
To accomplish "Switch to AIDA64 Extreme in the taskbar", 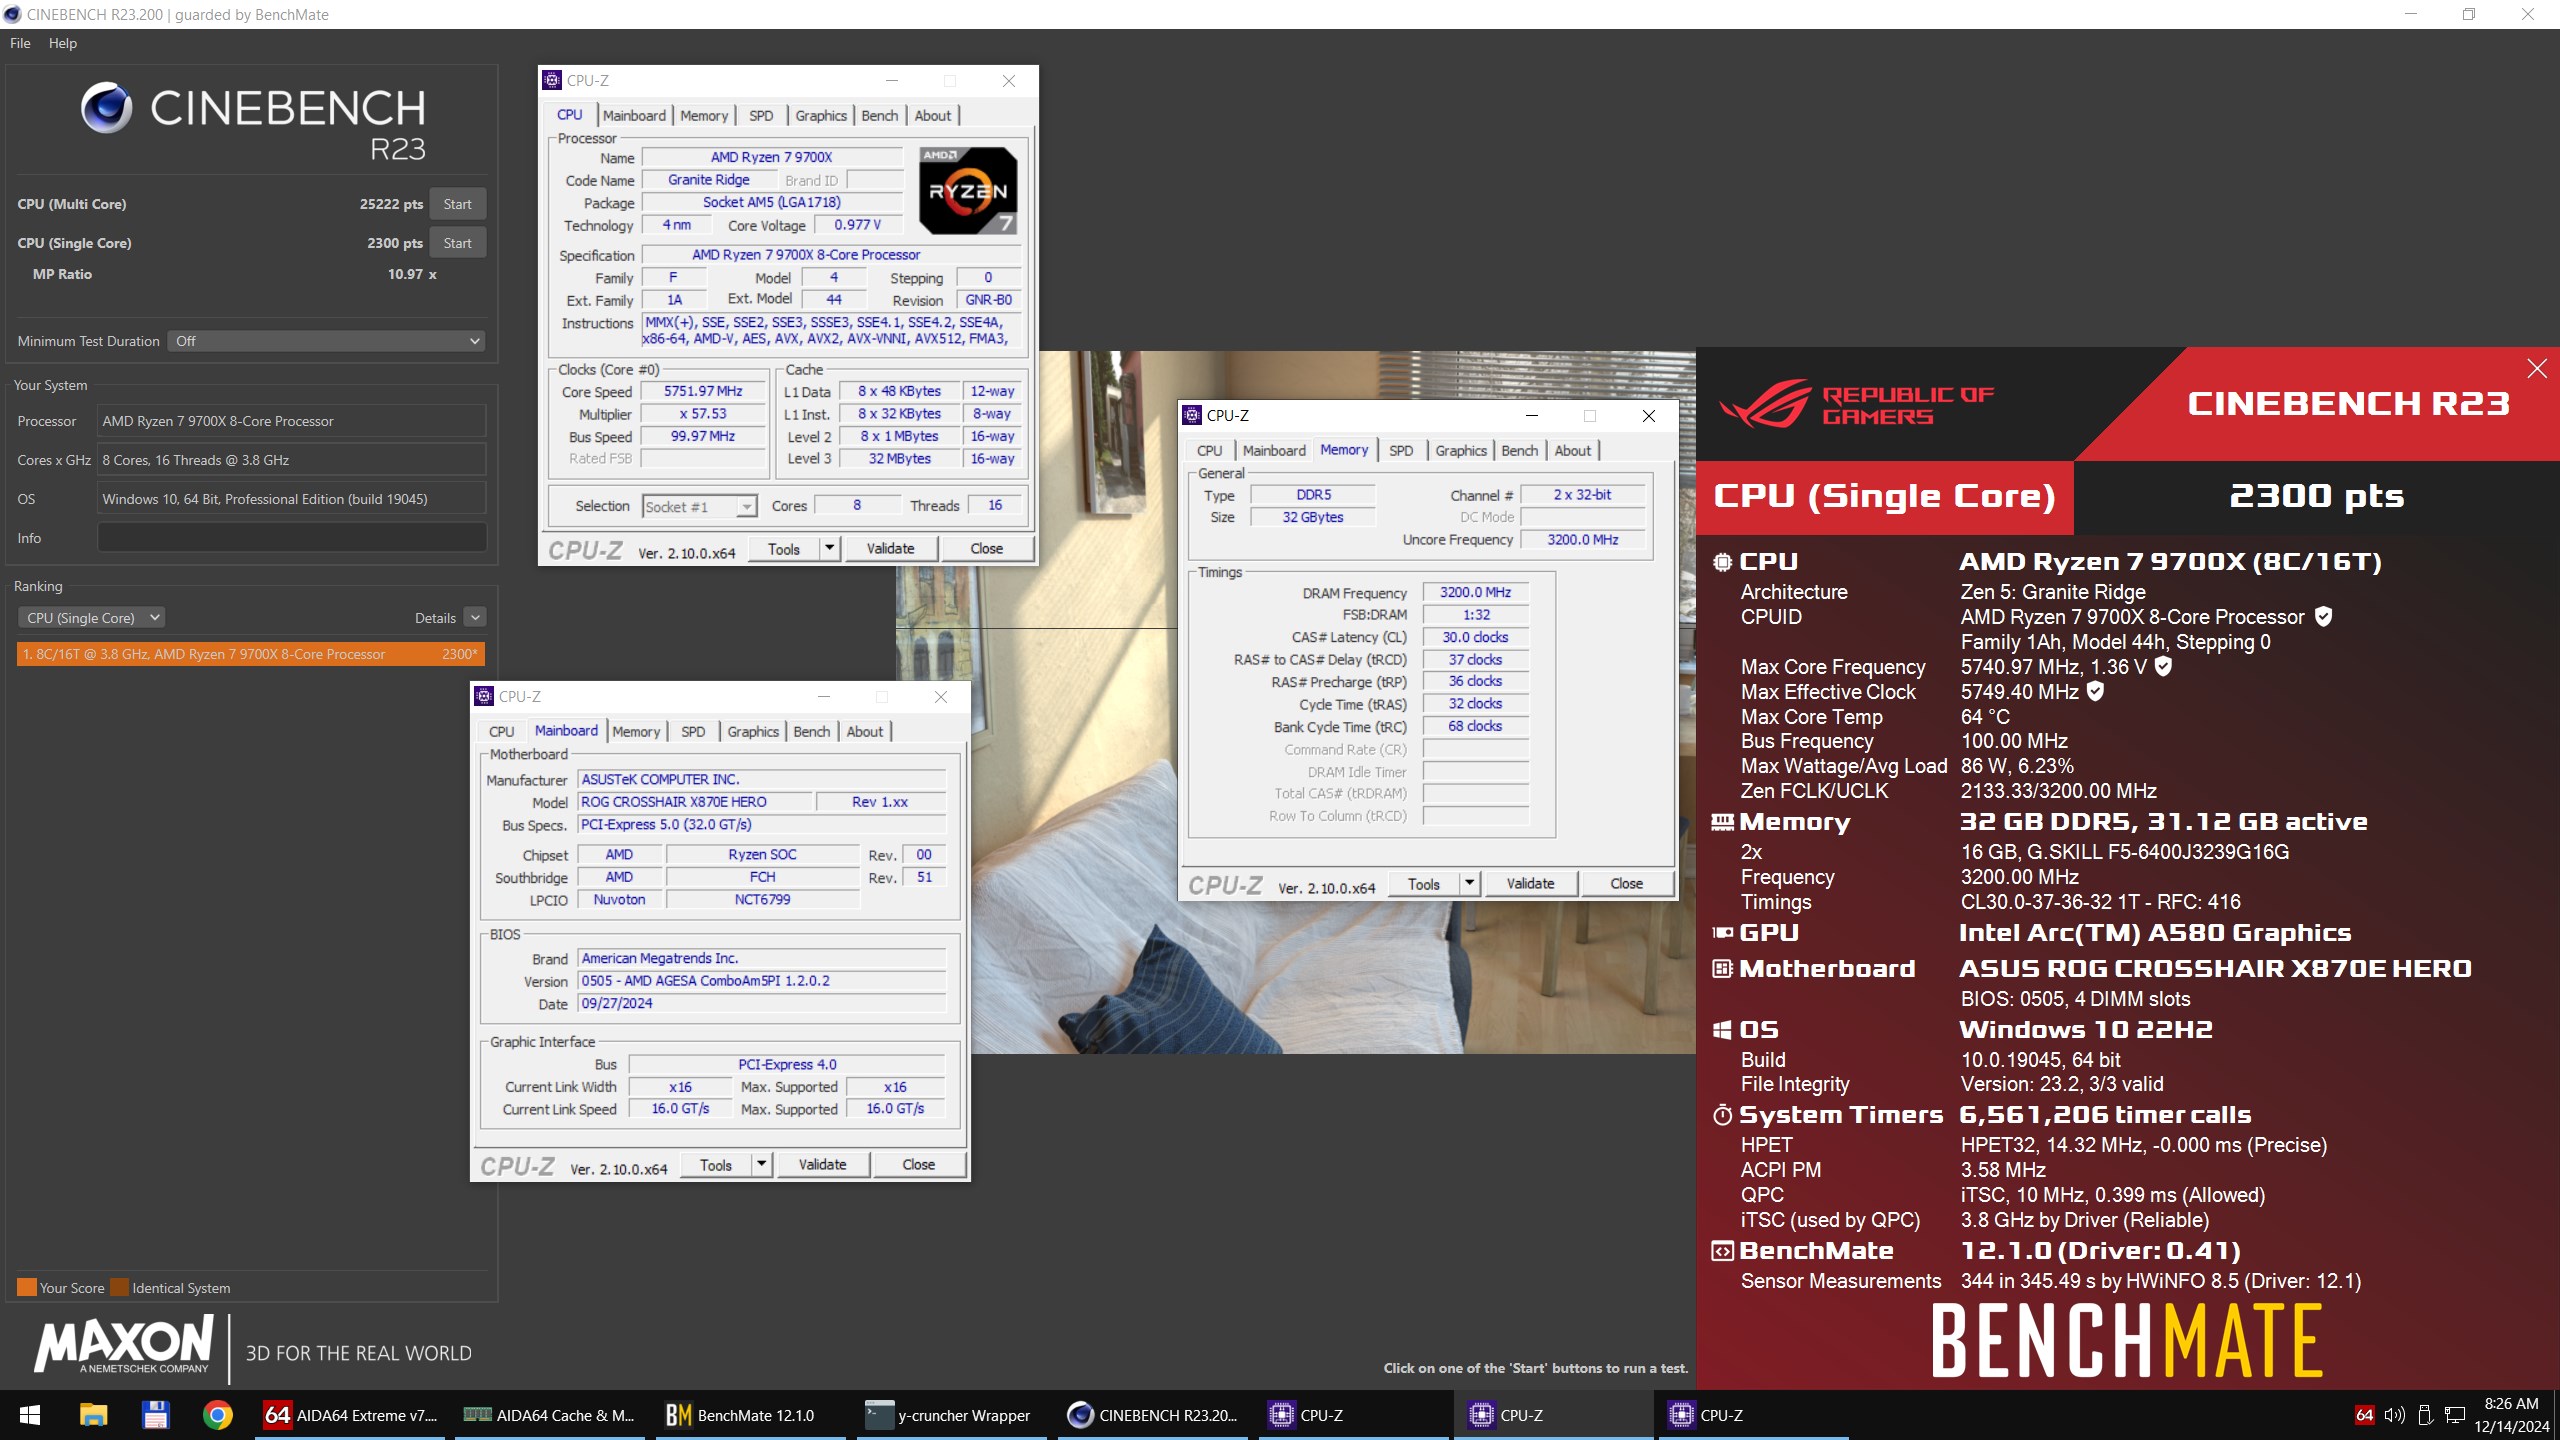I will click(x=350, y=1415).
